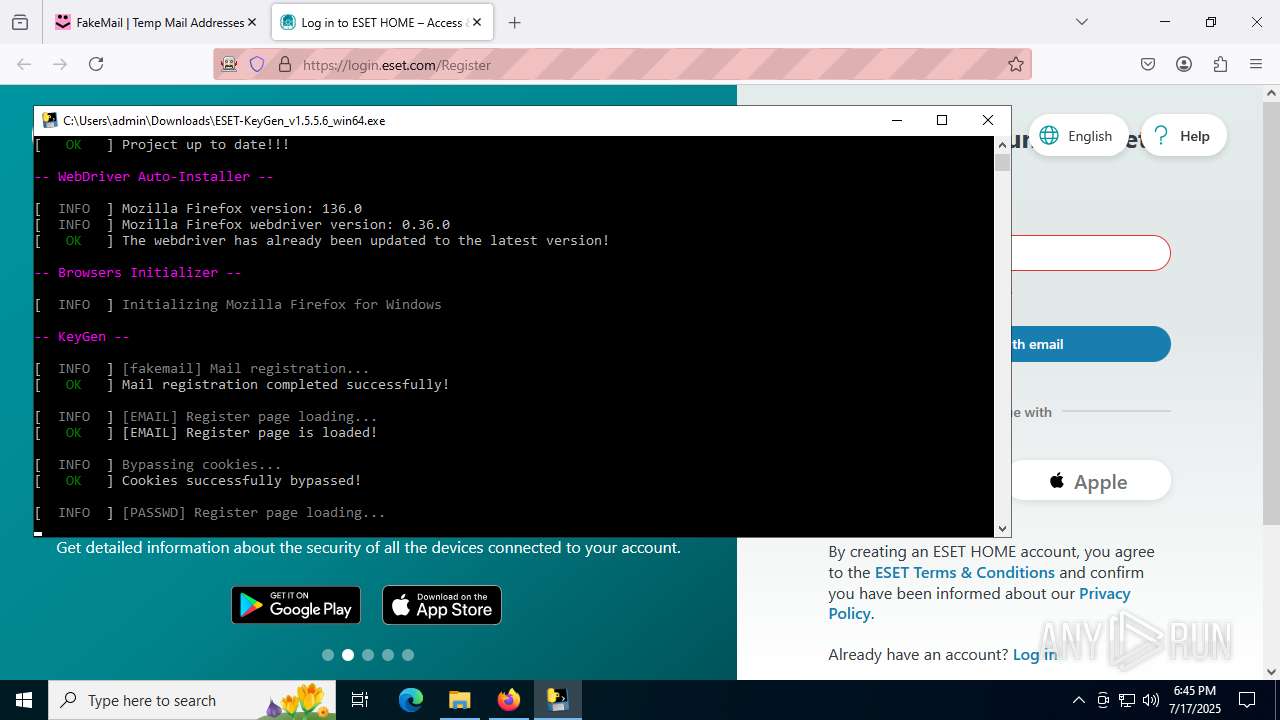Bookmark this page with star icon
This screenshot has height=720, width=1280.
tap(1016, 64)
